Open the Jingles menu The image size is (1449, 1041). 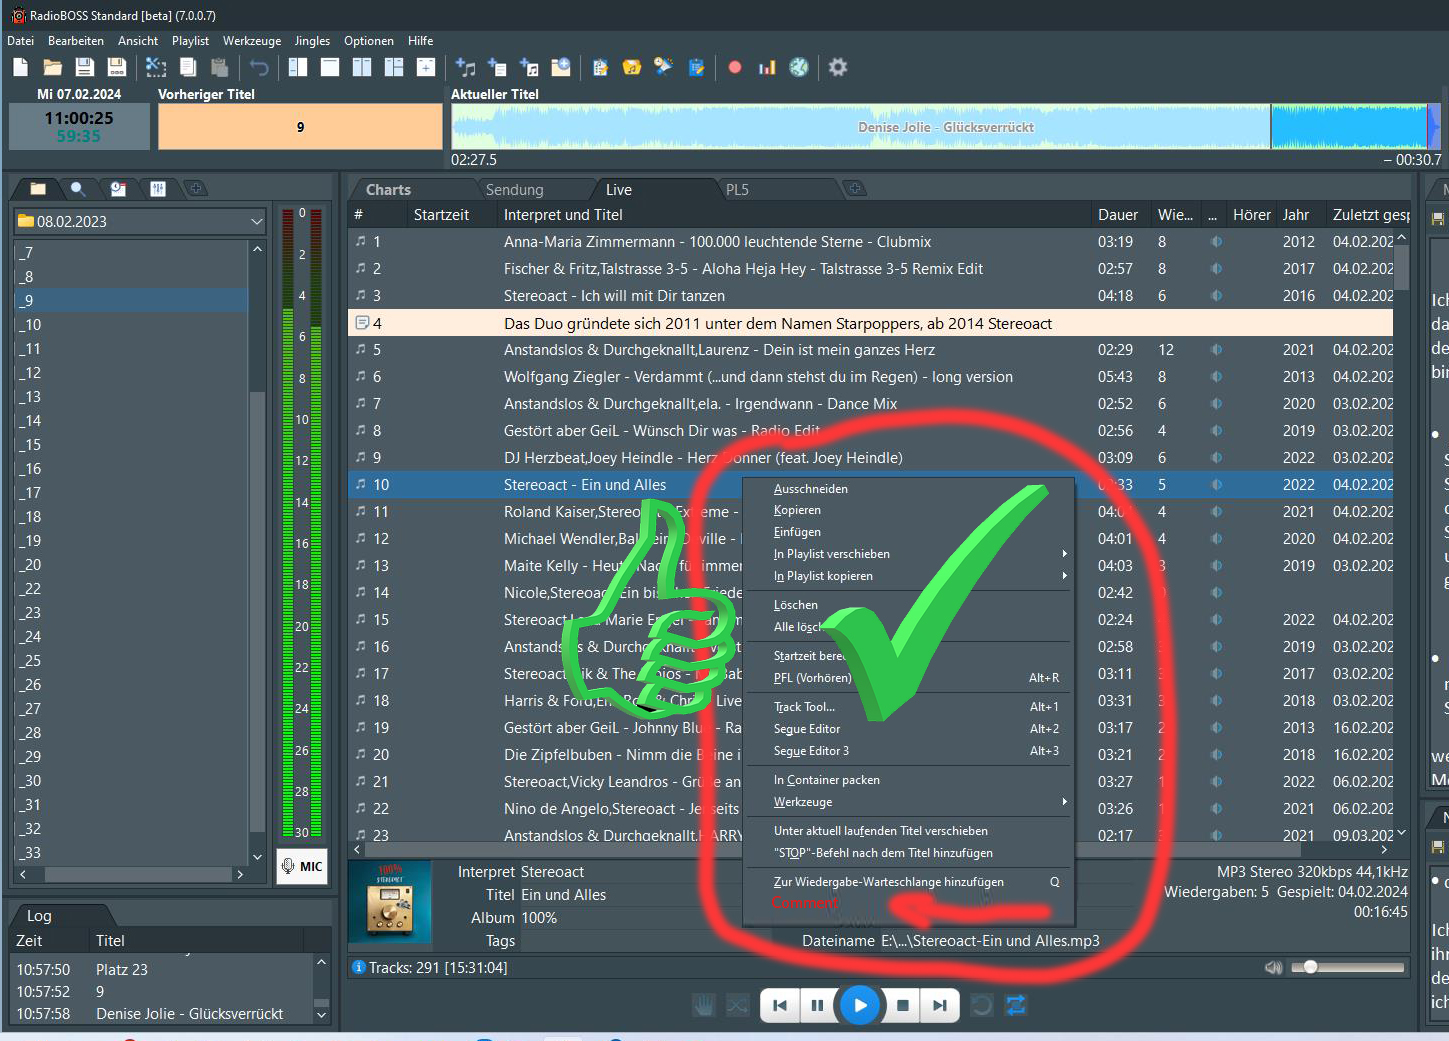(x=312, y=41)
